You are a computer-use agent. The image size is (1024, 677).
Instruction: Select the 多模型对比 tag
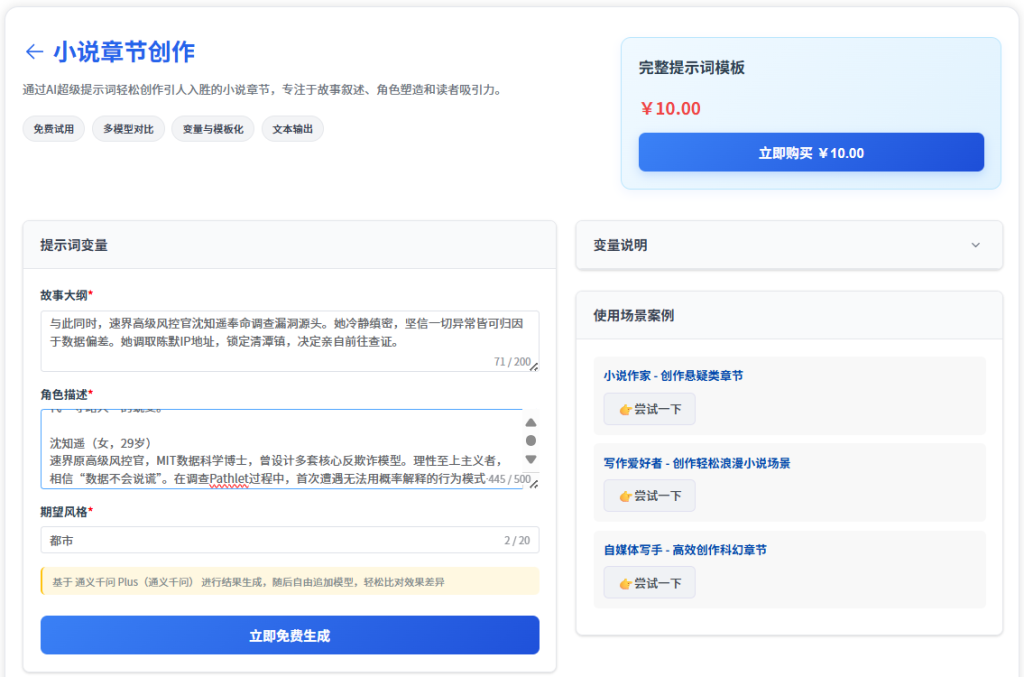pos(128,129)
